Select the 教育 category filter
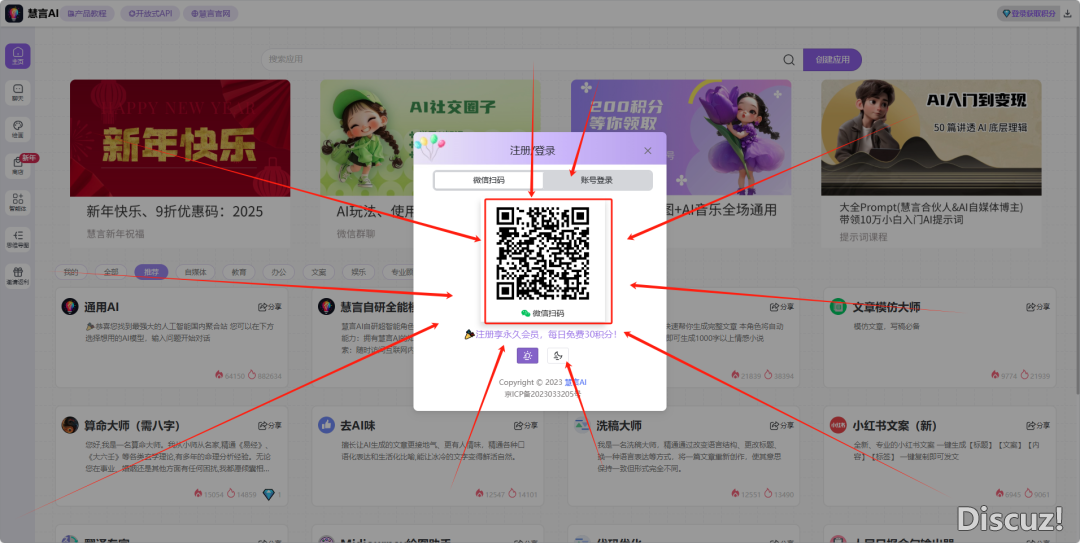This screenshot has width=1080, height=543. (238, 272)
